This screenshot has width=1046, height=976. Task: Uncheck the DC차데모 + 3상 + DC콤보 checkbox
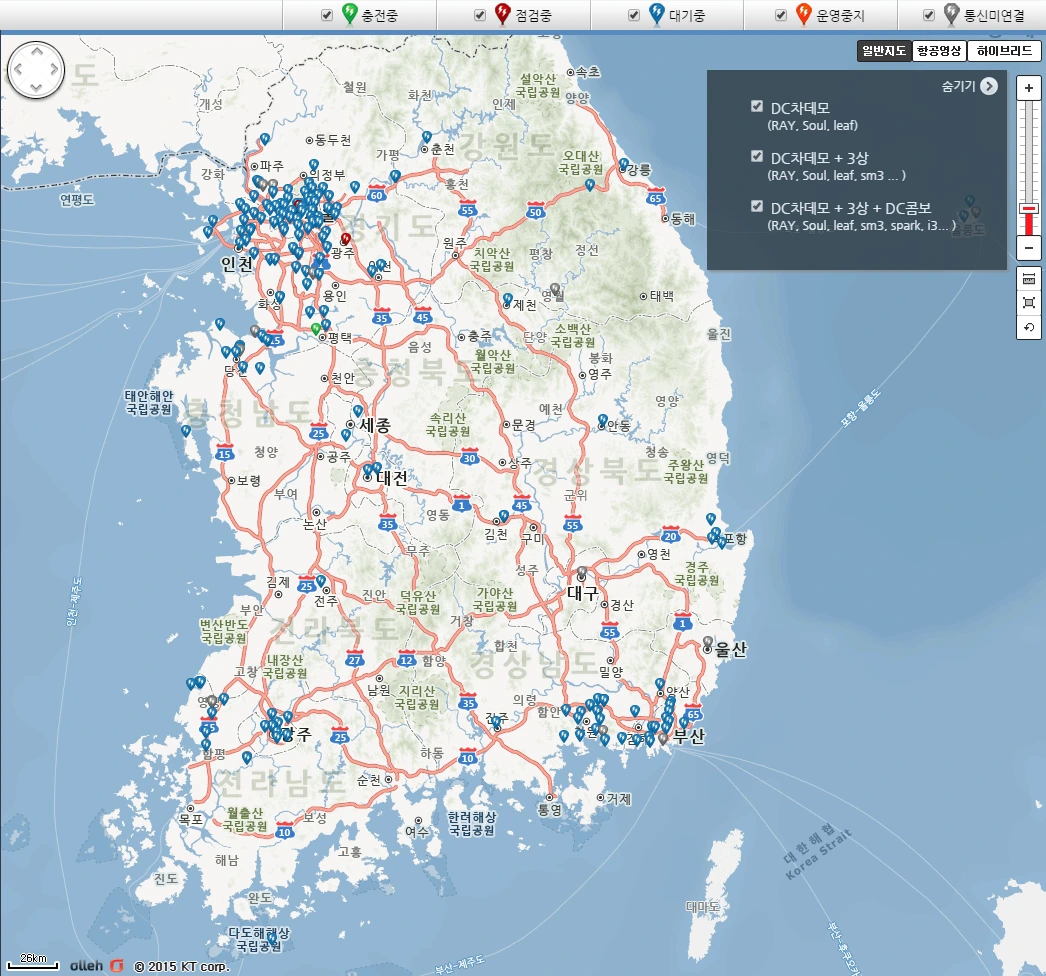pyautogui.click(x=756, y=206)
